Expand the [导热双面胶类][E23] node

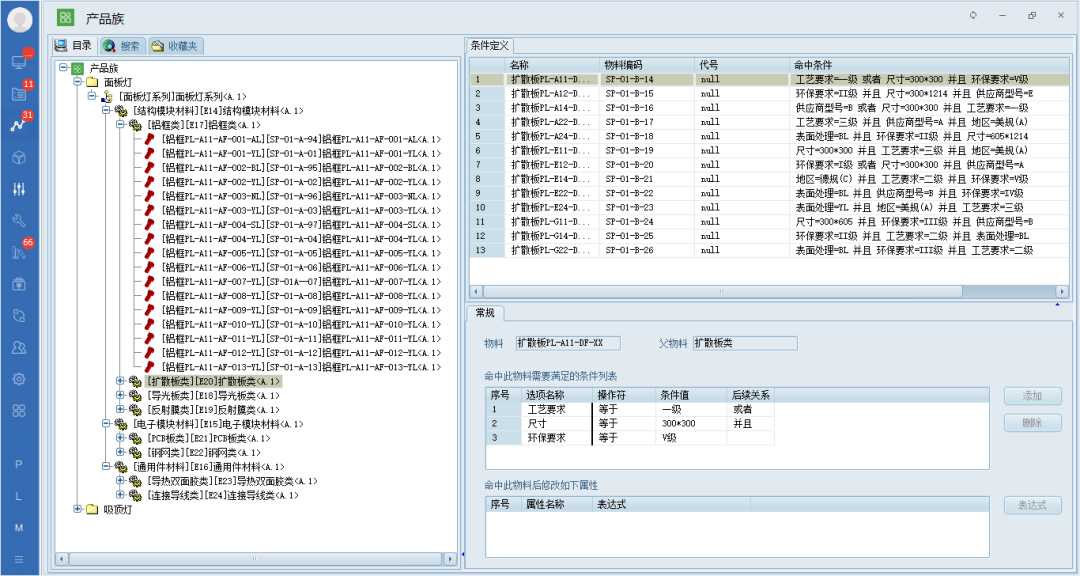[121, 481]
